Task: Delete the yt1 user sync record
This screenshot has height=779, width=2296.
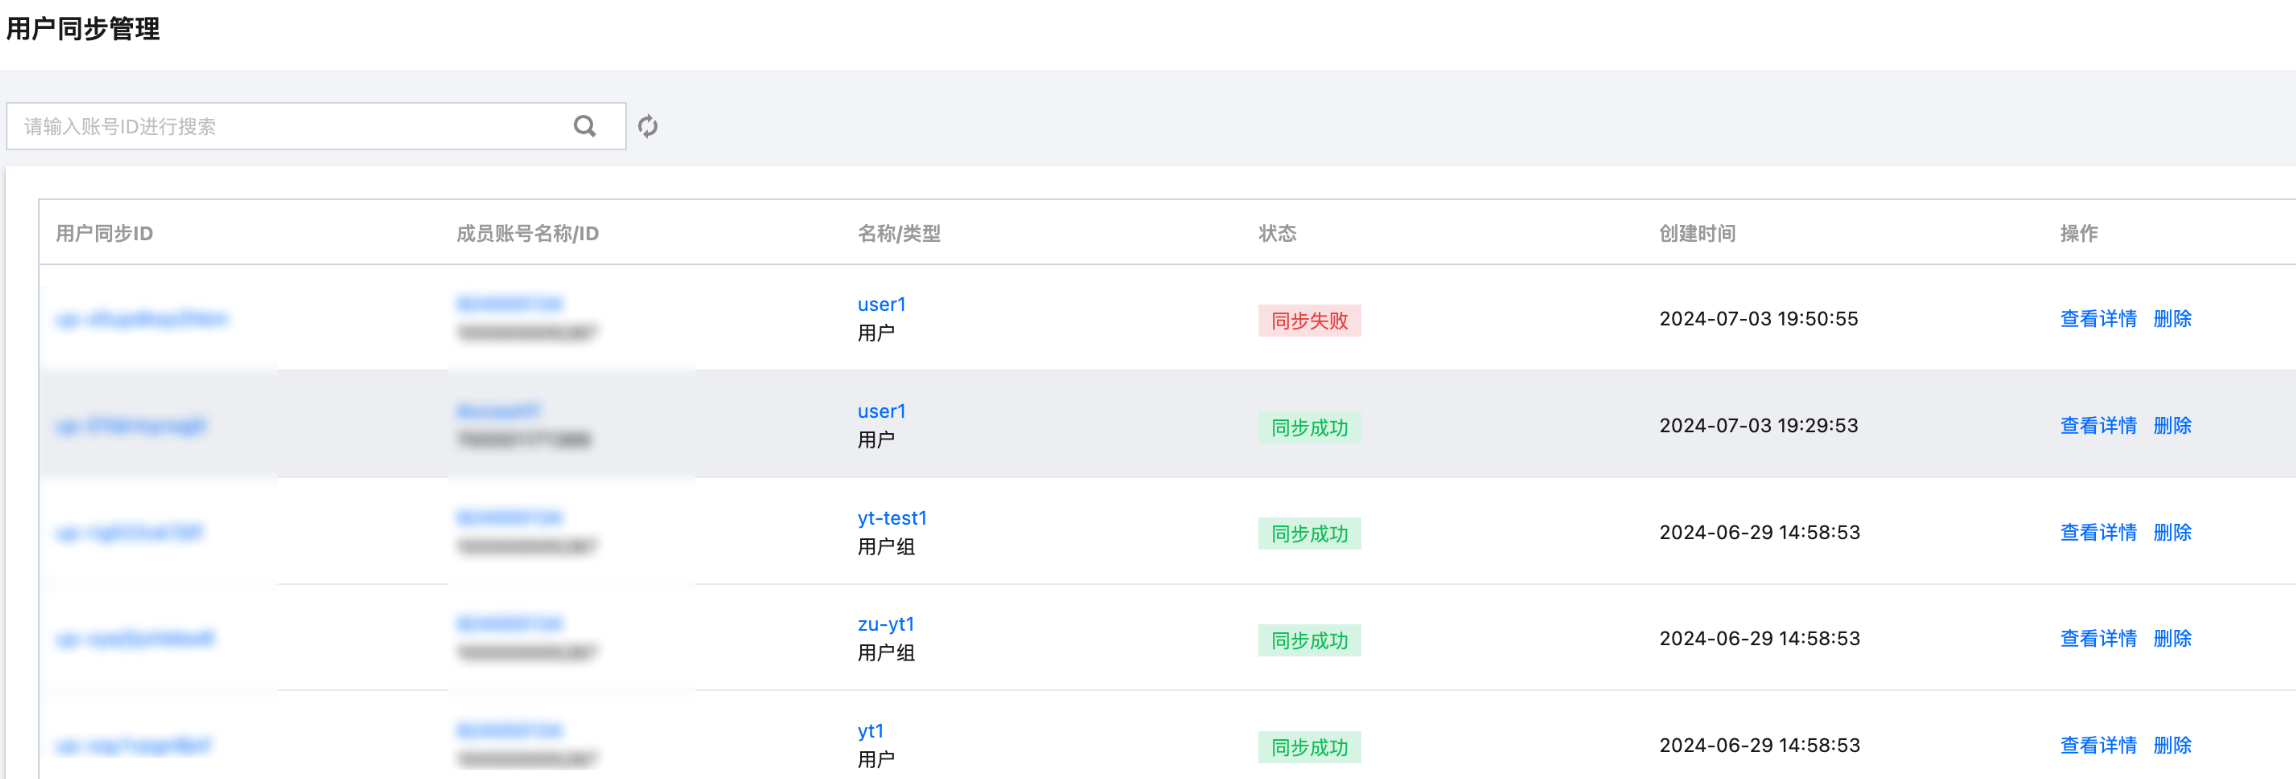Action: pos(2172,746)
